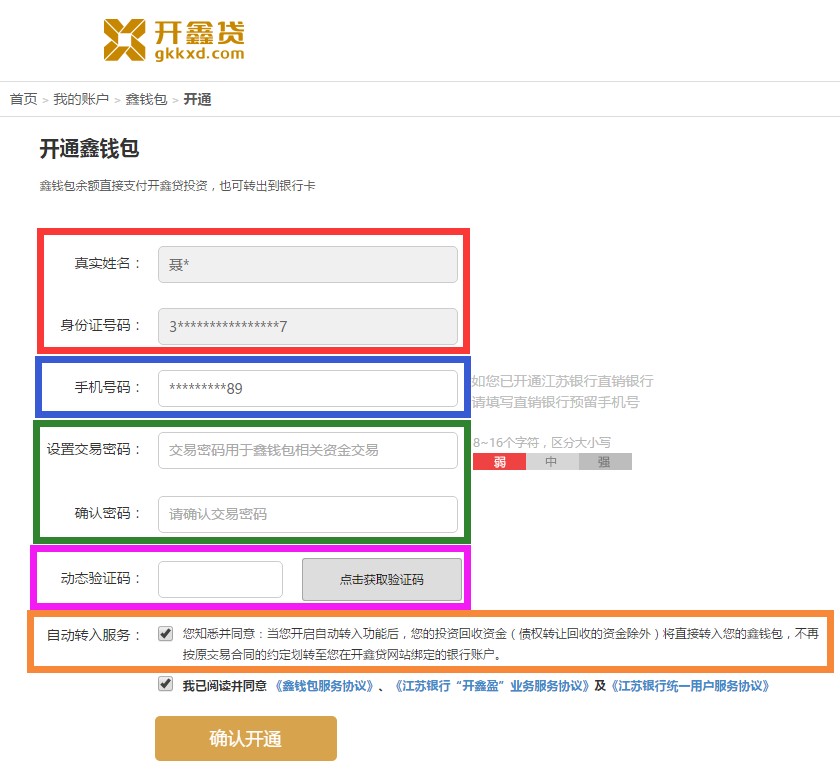Click the 弱 password strength indicator

499,461
